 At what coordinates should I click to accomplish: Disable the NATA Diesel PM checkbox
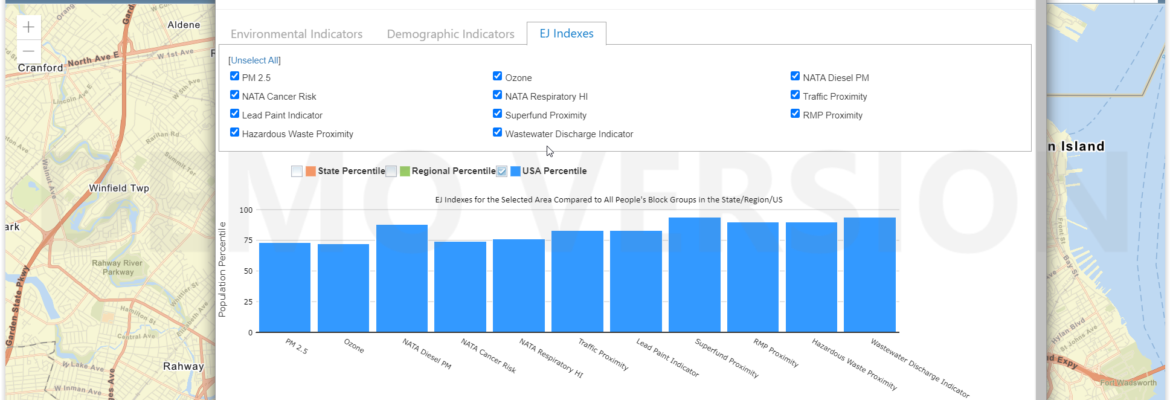pos(795,76)
